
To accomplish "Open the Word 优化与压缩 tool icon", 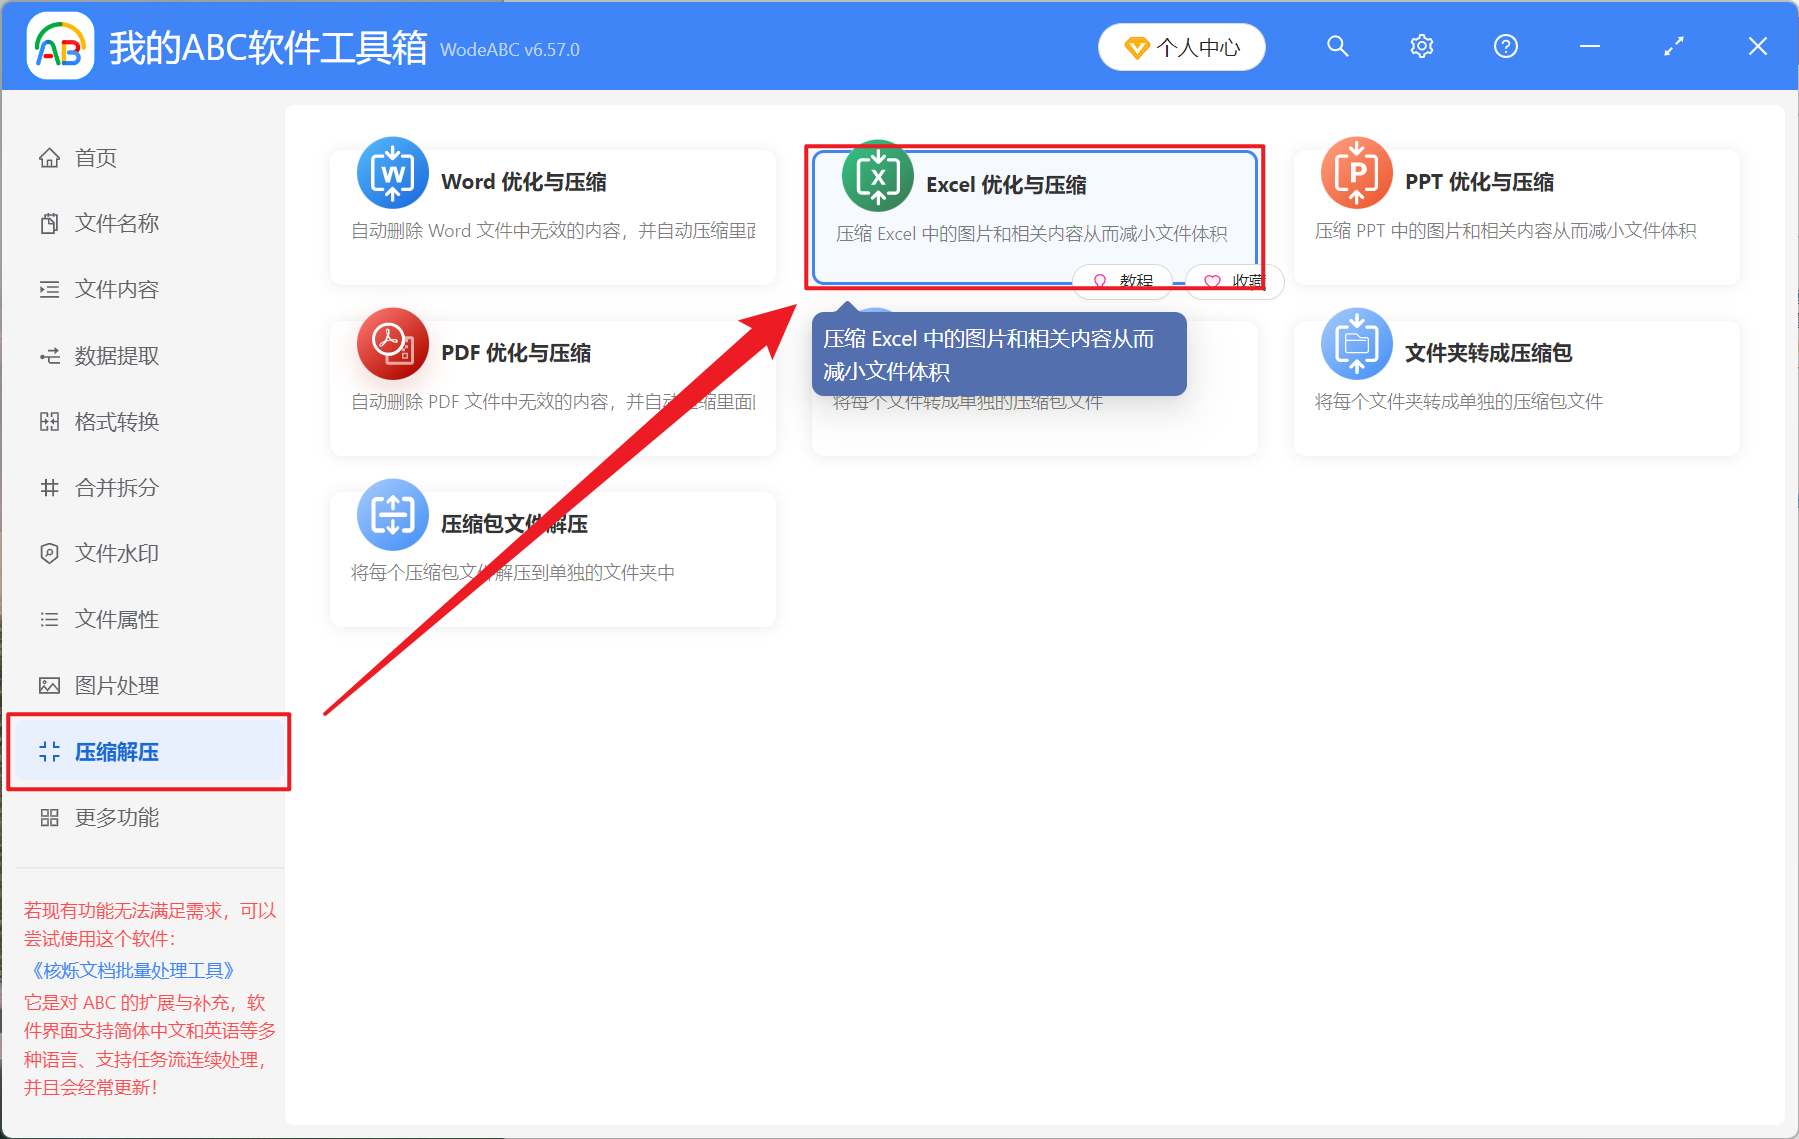I will point(393,173).
